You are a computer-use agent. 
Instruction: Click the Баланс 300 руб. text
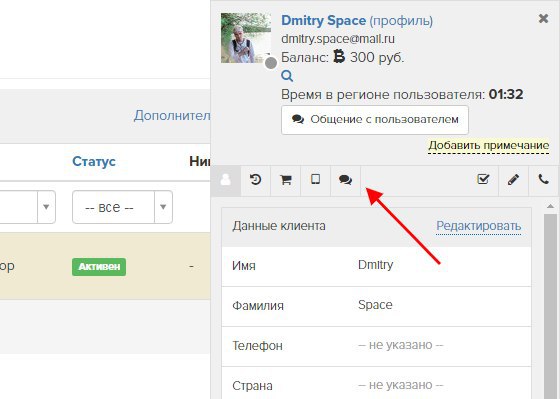coord(342,57)
